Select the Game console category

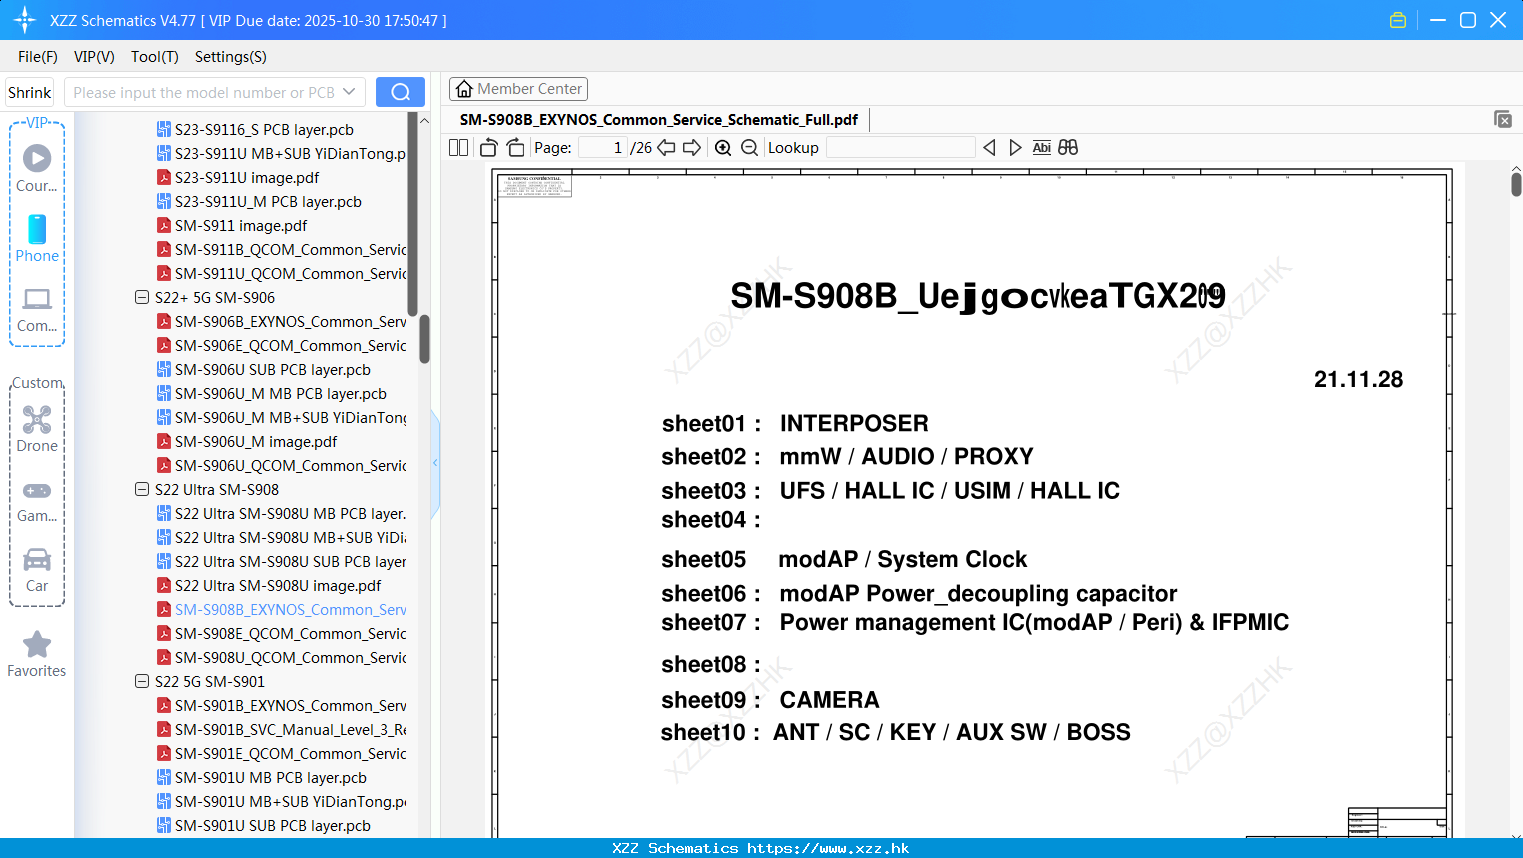pos(37,501)
